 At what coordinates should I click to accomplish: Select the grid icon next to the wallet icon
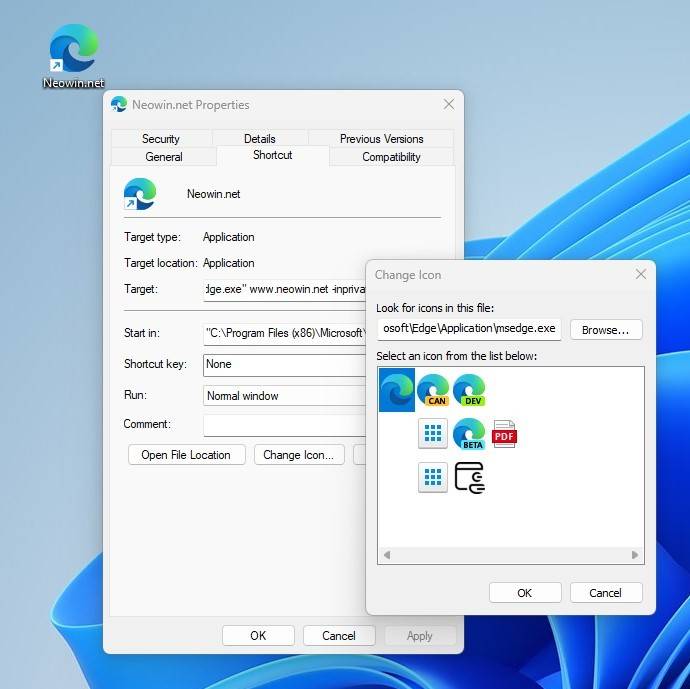433,477
